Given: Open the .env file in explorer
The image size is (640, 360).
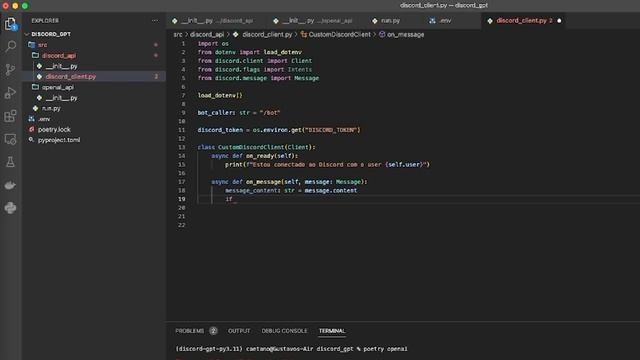Looking at the screenshot, I should pos(44,119).
